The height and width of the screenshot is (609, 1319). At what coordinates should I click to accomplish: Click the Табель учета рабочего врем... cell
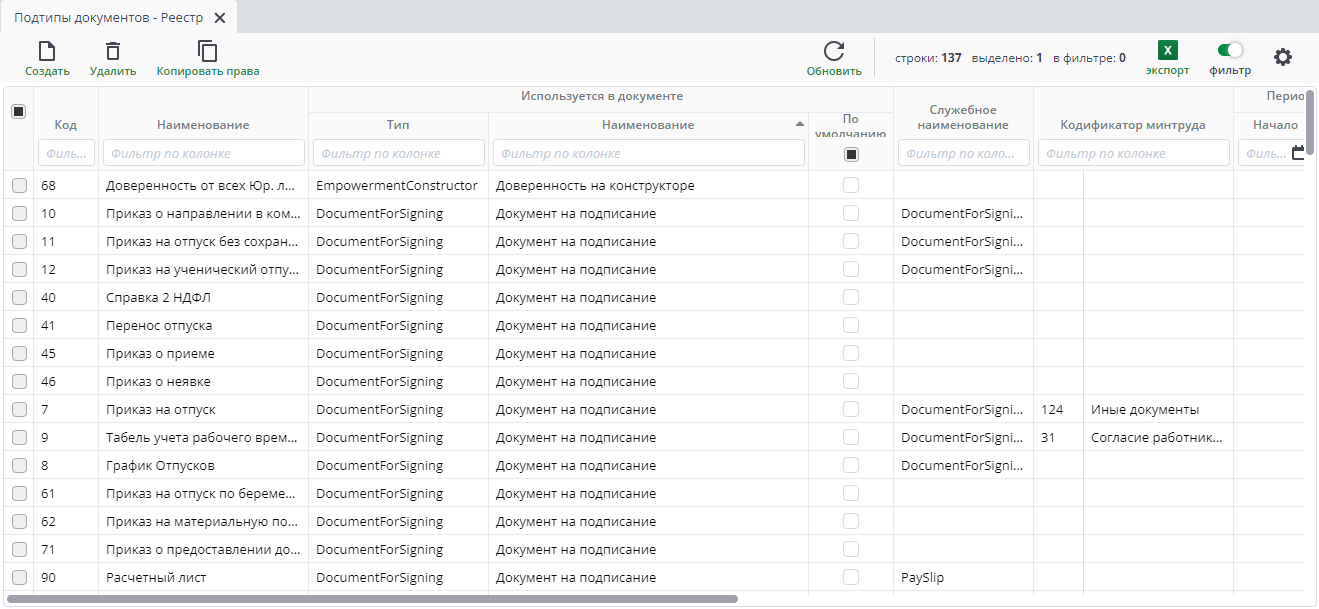203,437
